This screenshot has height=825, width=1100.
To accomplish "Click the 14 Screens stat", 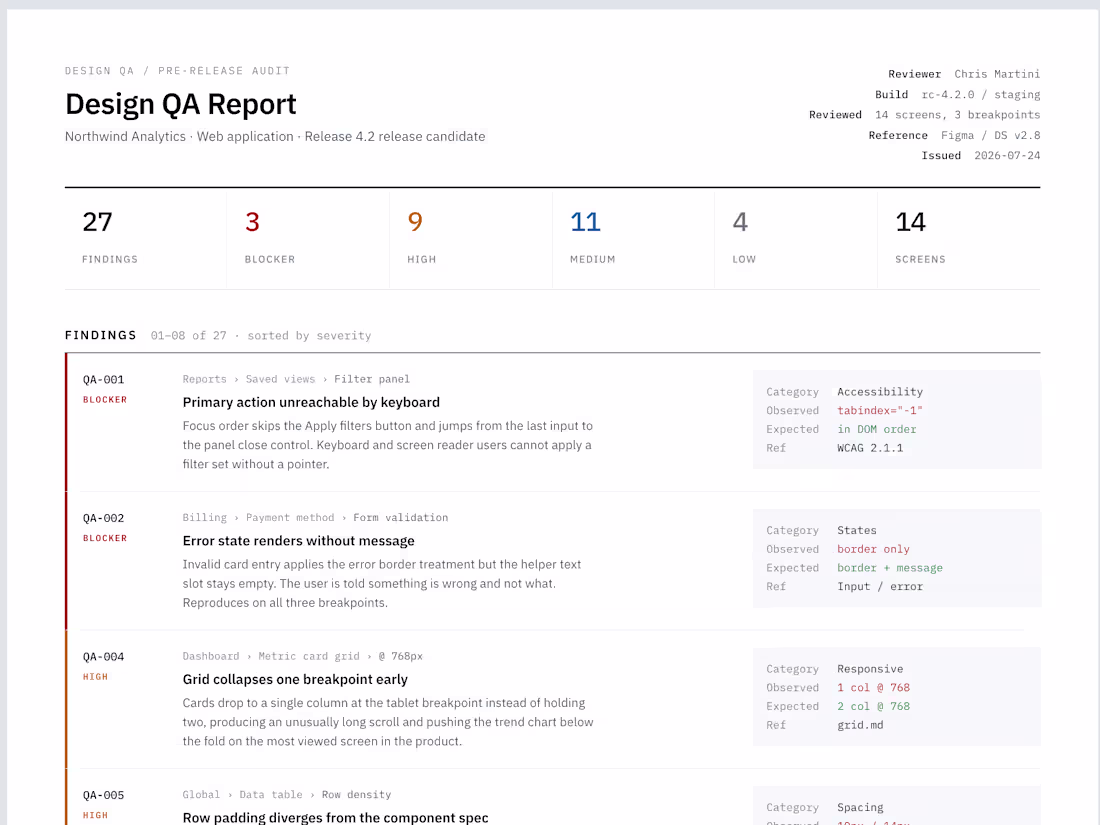I will point(959,239).
